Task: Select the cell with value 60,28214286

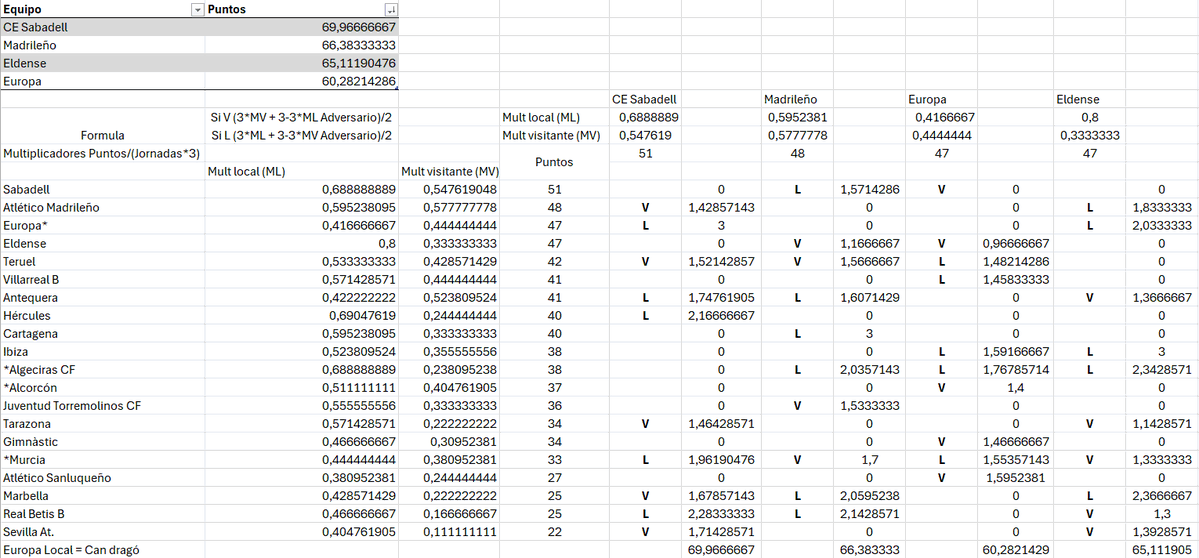Action: [x=302, y=81]
